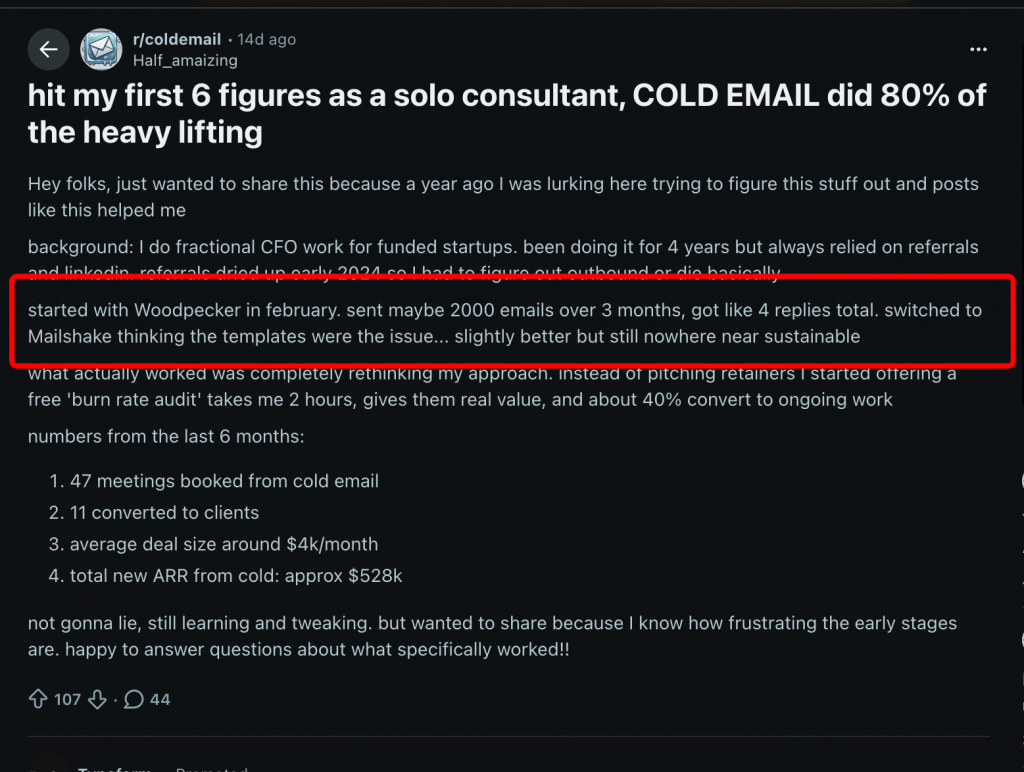1024x772 pixels.
Task: Click the post title to open it
Action: (x=507, y=114)
